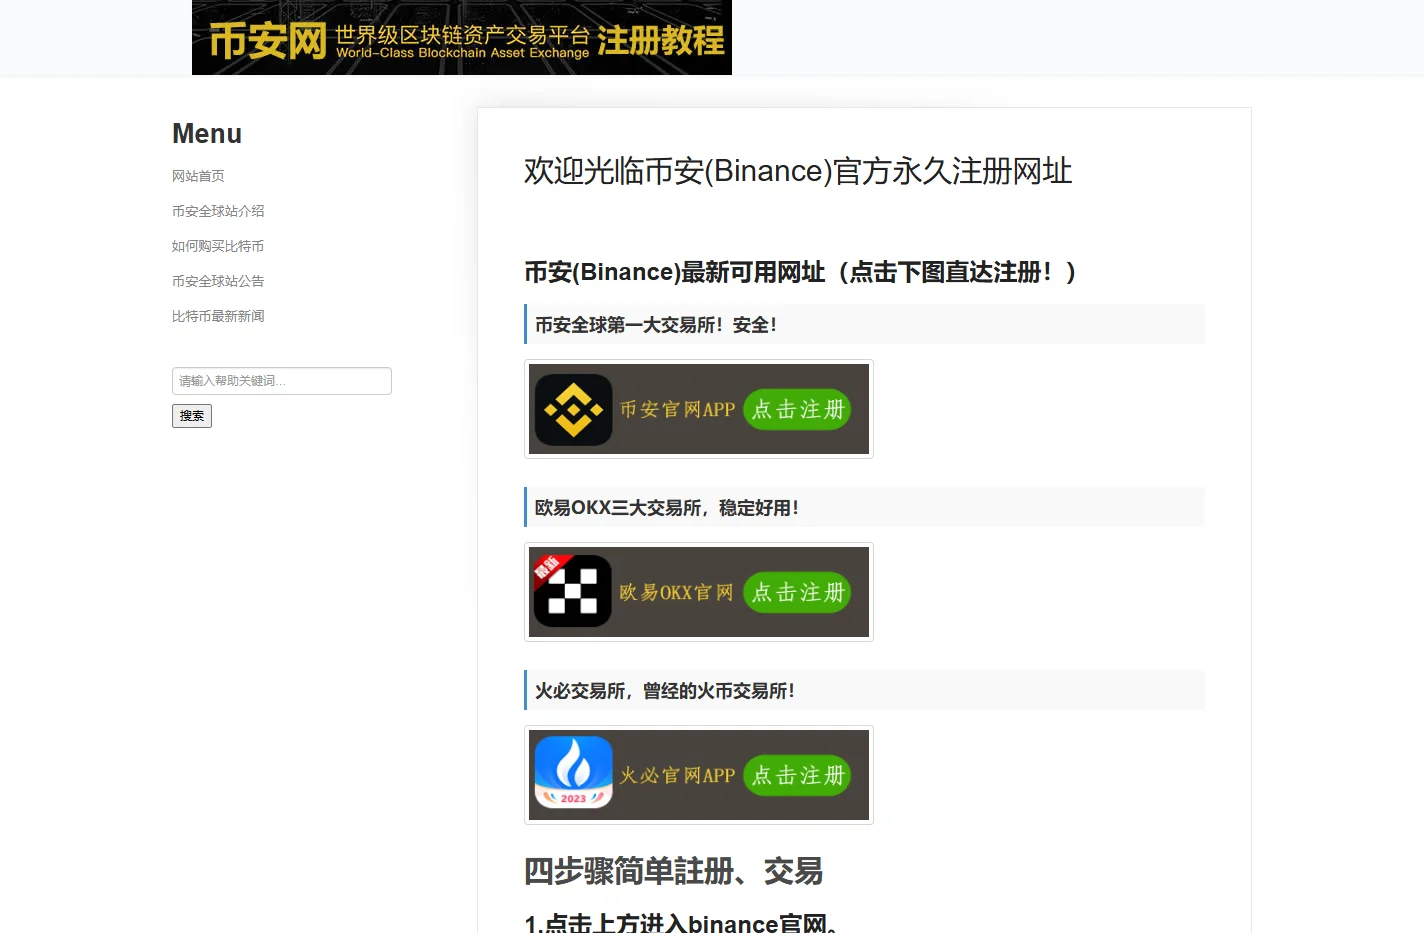Click the 四步骤简单註册、交易 heading
This screenshot has width=1424, height=933.
674,871
